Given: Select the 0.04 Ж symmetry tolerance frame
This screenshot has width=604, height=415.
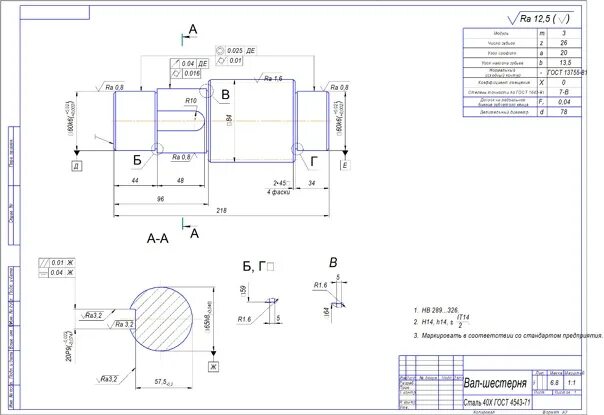Looking at the screenshot, I should (x=57, y=273).
